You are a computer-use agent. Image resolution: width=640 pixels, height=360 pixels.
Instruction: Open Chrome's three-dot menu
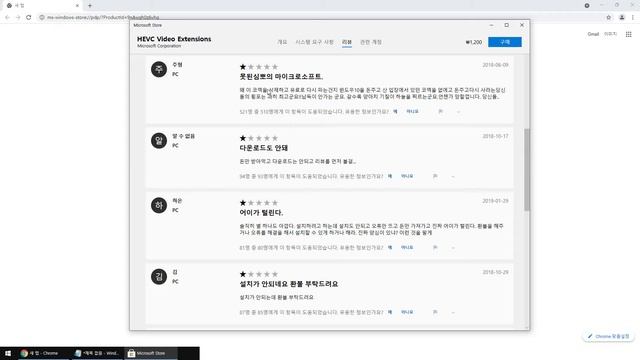coord(633,17)
